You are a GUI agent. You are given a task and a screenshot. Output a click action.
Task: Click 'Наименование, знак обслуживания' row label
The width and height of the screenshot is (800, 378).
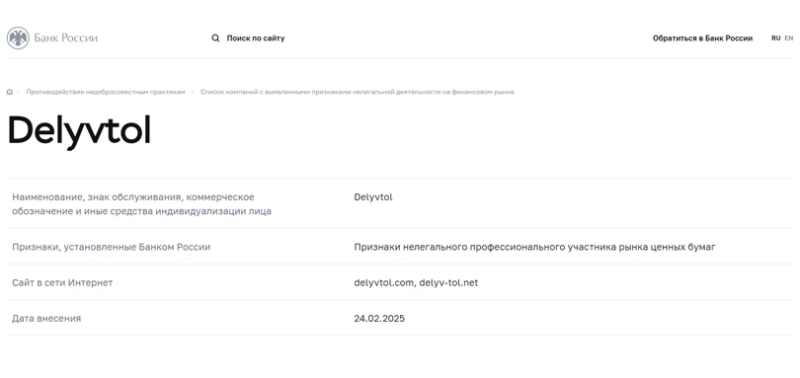pyautogui.click(x=142, y=204)
